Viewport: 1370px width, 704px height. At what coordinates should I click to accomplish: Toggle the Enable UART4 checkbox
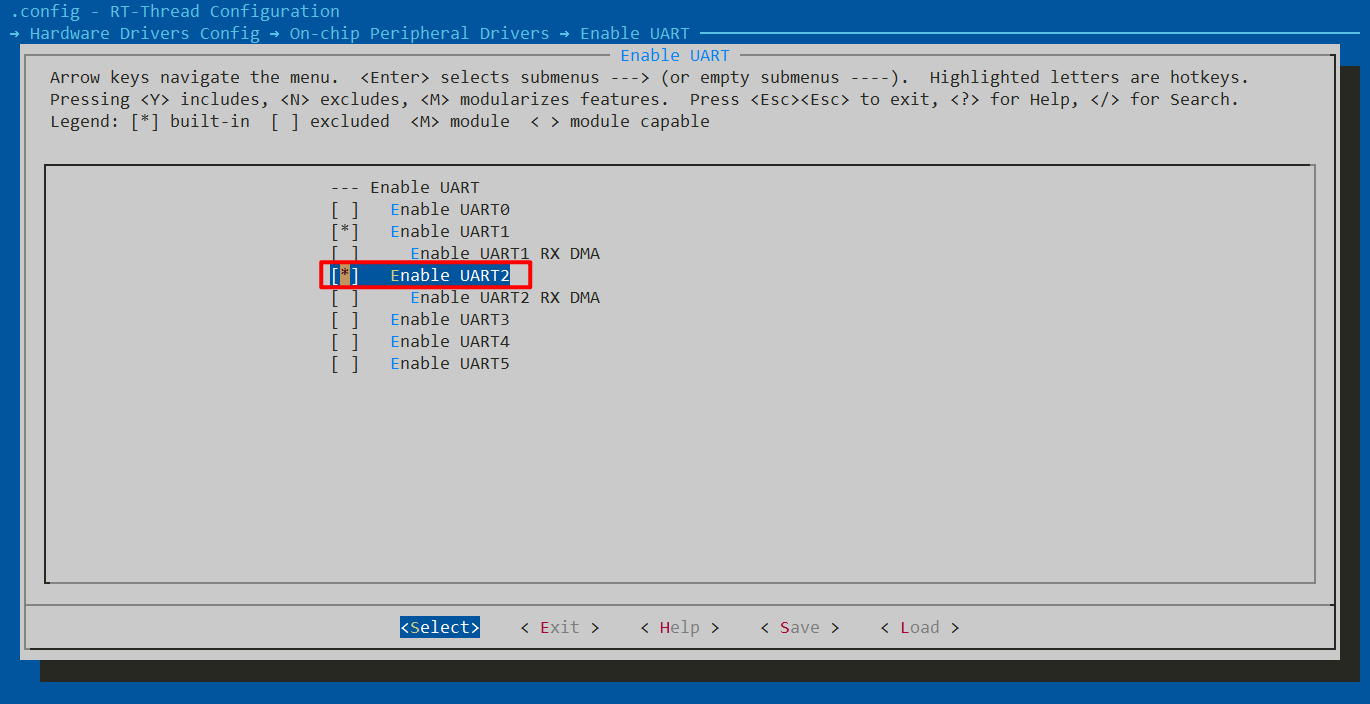coord(345,341)
